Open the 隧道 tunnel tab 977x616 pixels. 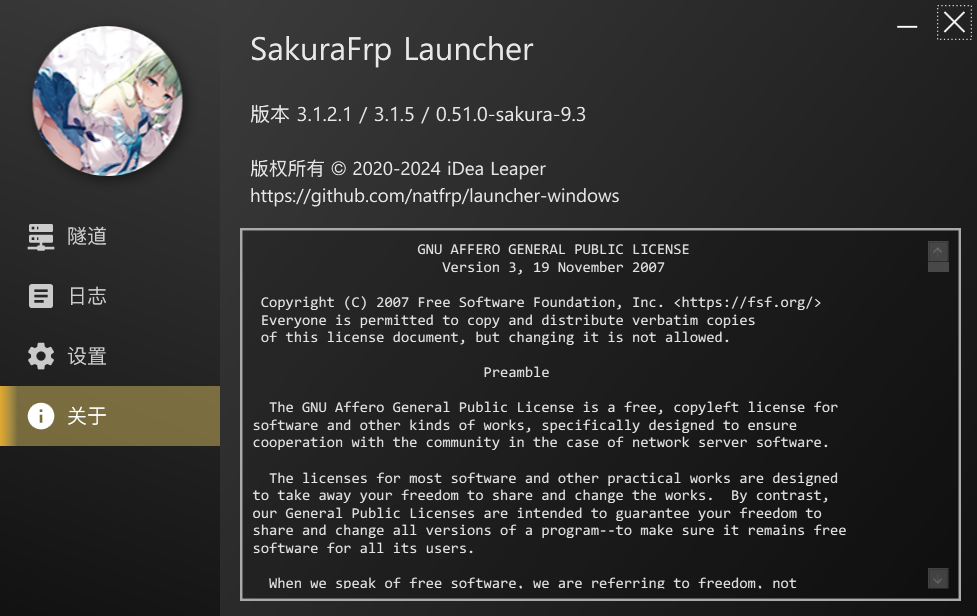pyautogui.click(x=110, y=237)
